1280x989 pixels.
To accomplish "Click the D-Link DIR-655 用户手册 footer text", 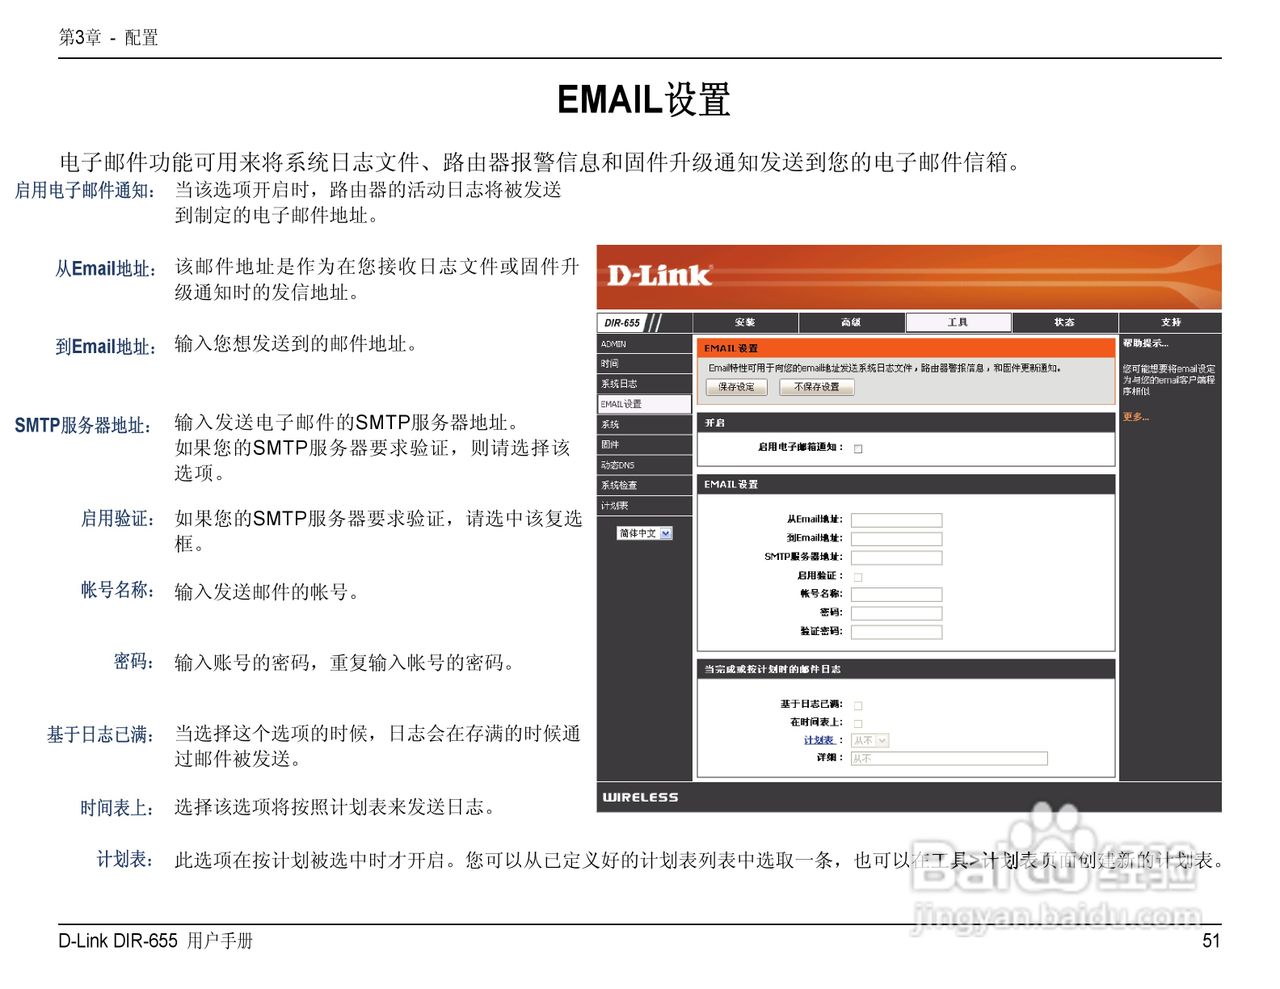I will [155, 941].
